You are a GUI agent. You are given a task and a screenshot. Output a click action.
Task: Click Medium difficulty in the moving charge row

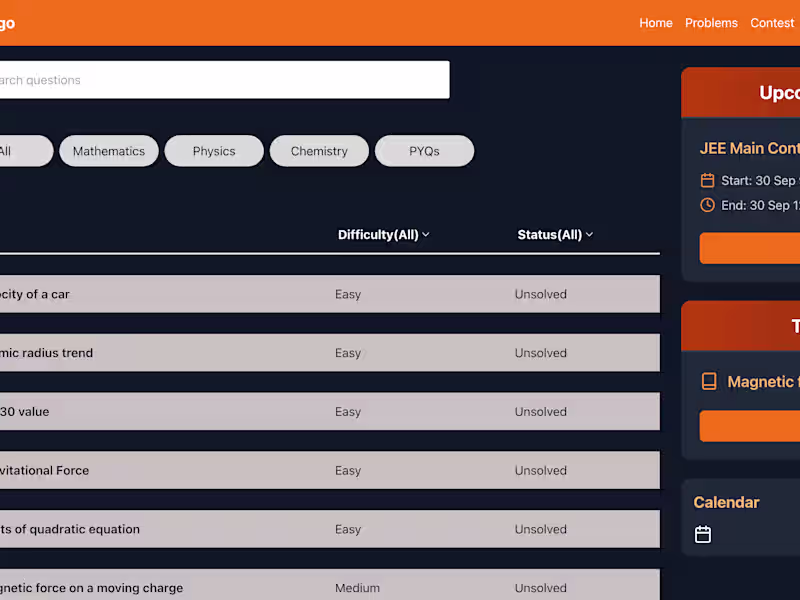357,588
